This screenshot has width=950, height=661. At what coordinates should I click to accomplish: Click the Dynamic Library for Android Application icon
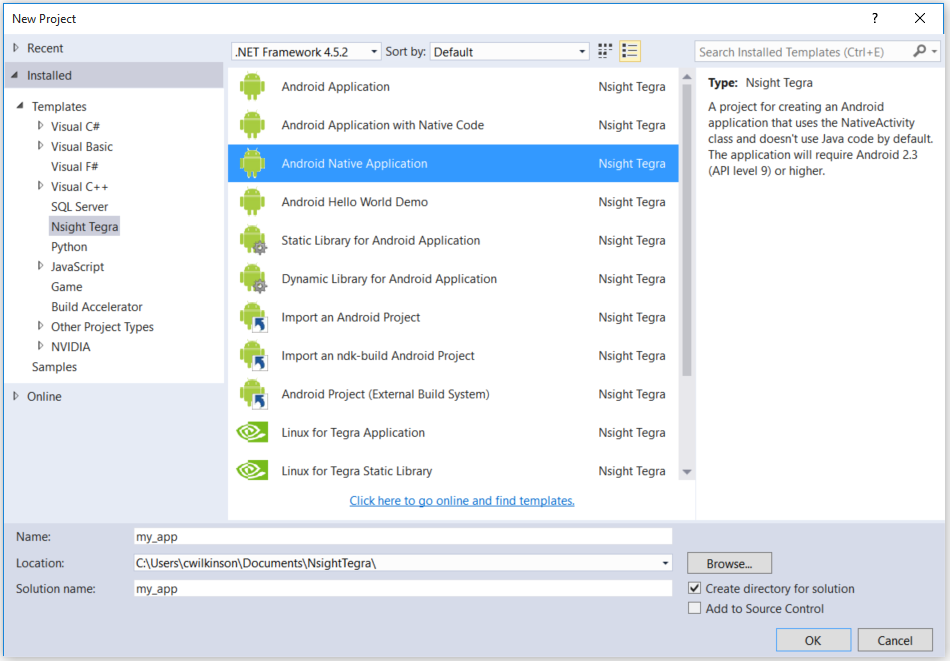tap(253, 279)
